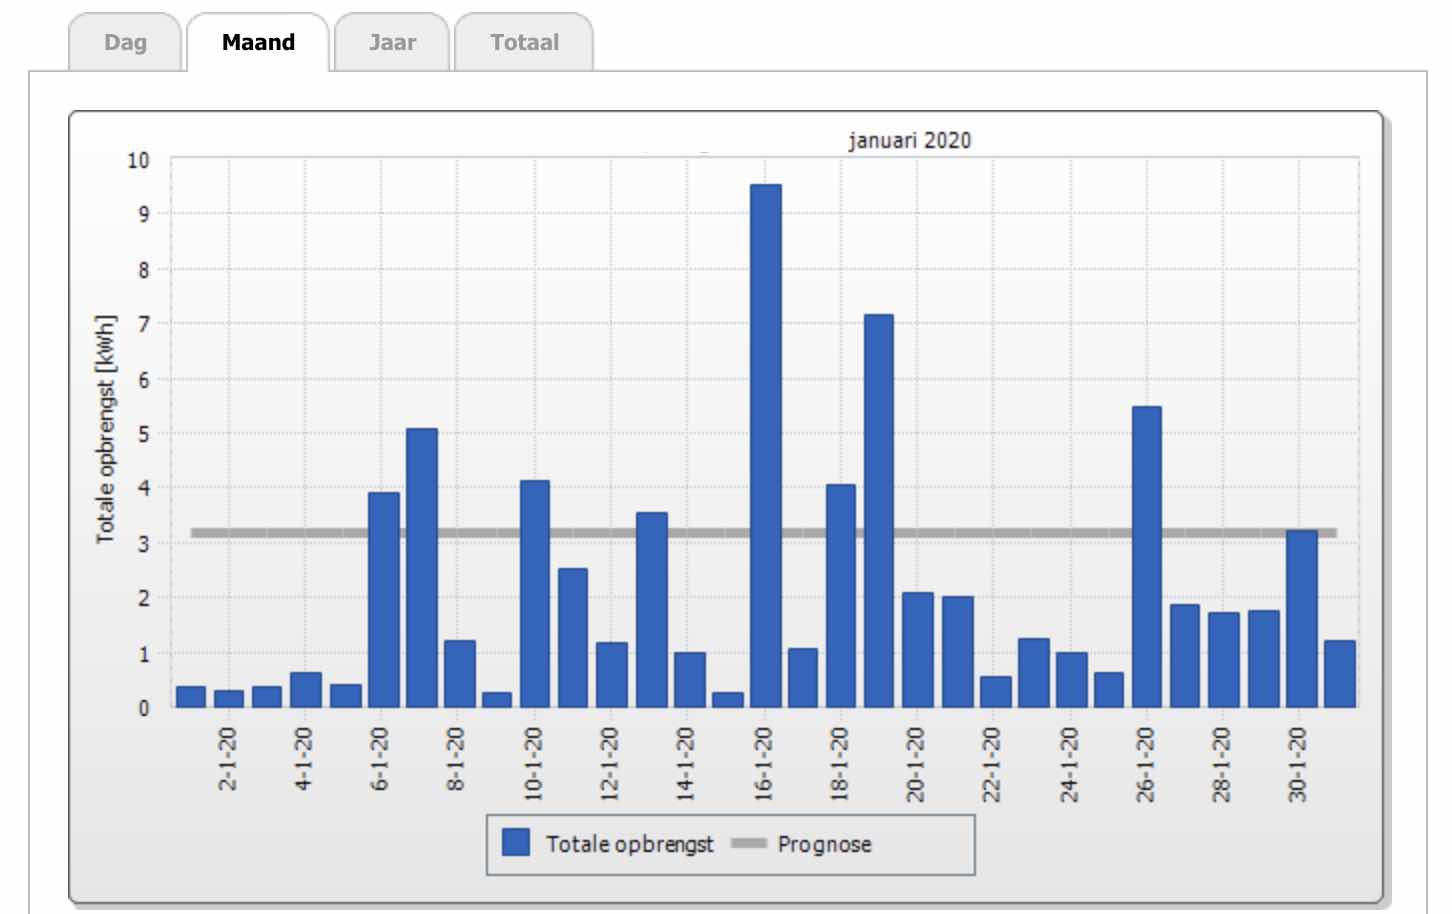Click the Totale opbrengst legend label

pyautogui.click(x=629, y=844)
